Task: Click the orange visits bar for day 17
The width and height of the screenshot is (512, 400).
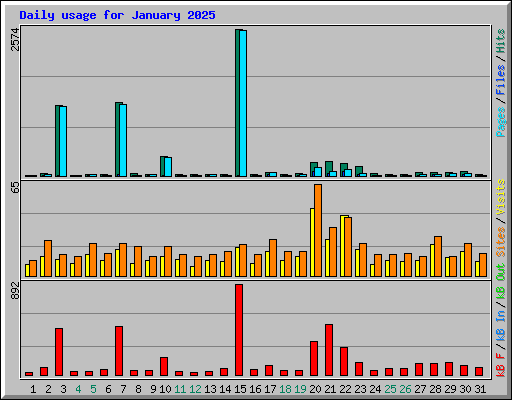Action: (x=273, y=258)
